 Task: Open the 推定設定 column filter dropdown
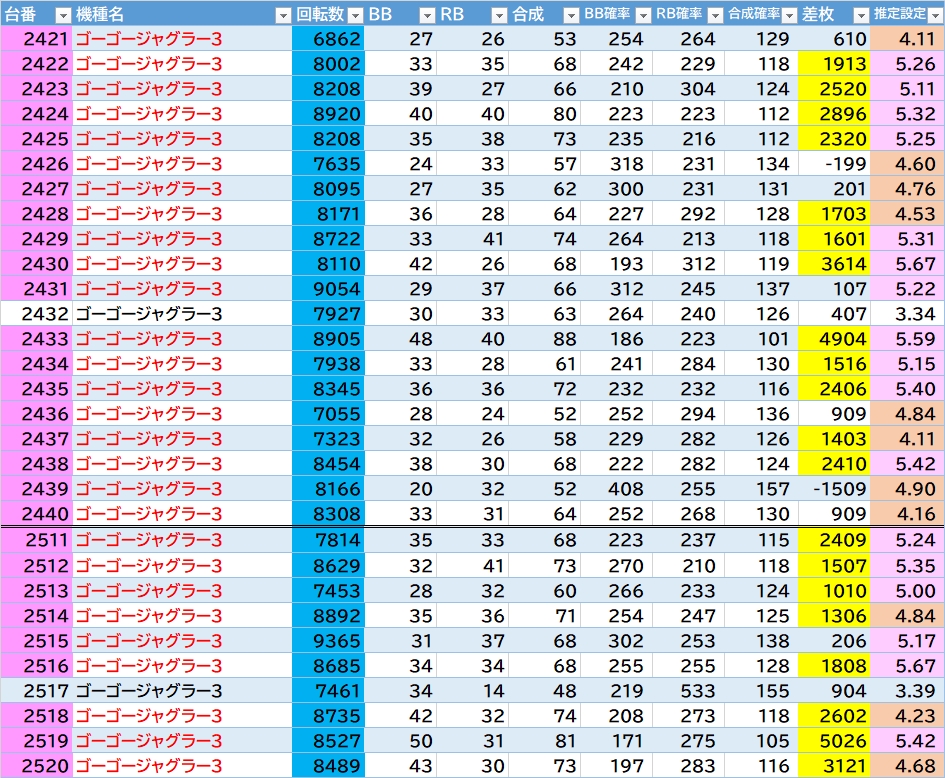[935, 15]
